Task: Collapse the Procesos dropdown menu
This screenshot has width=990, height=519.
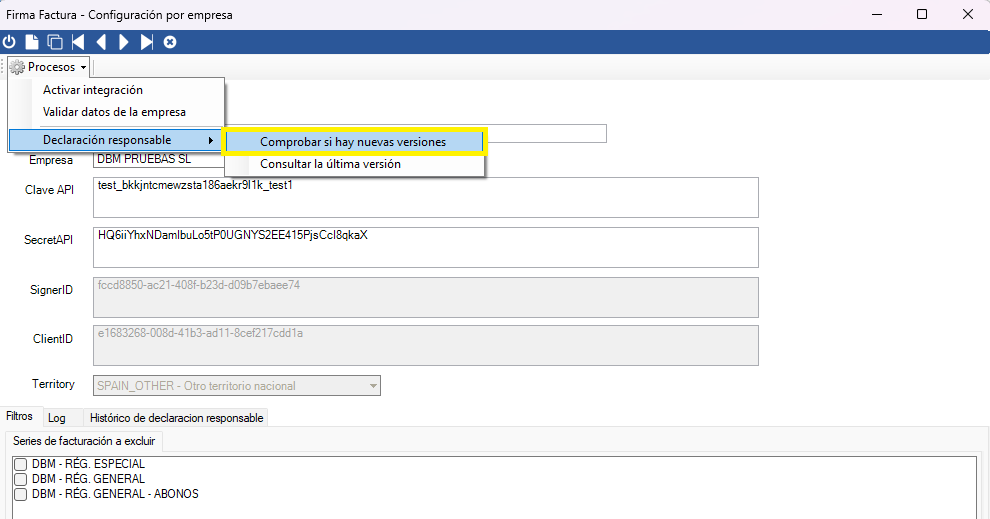Action: click(x=48, y=67)
